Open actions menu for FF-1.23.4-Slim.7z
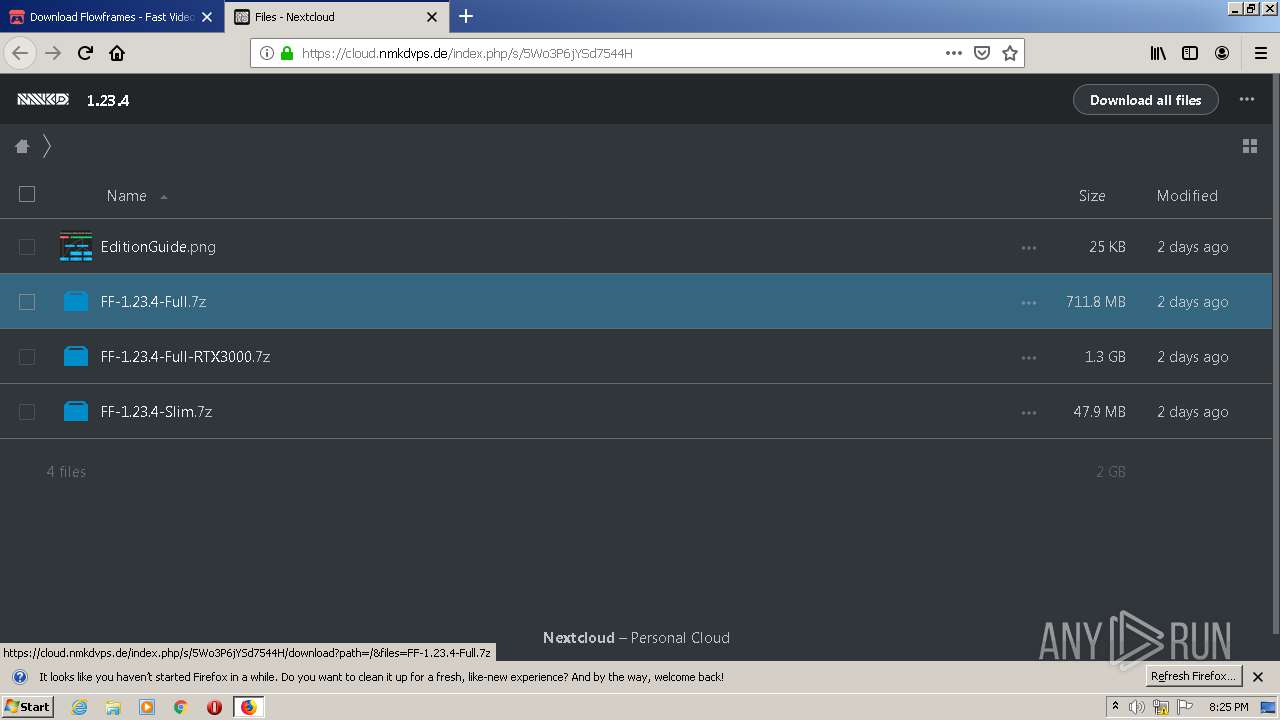1280x720 pixels. click(1029, 412)
